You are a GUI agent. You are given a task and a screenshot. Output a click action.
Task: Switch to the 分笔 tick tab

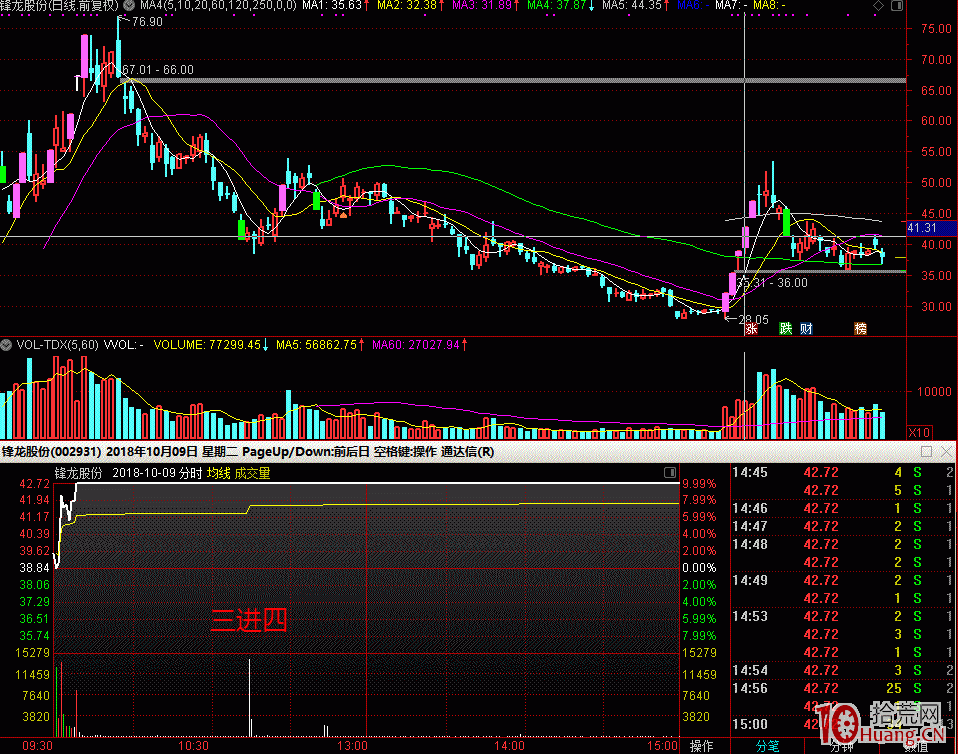coord(767,745)
